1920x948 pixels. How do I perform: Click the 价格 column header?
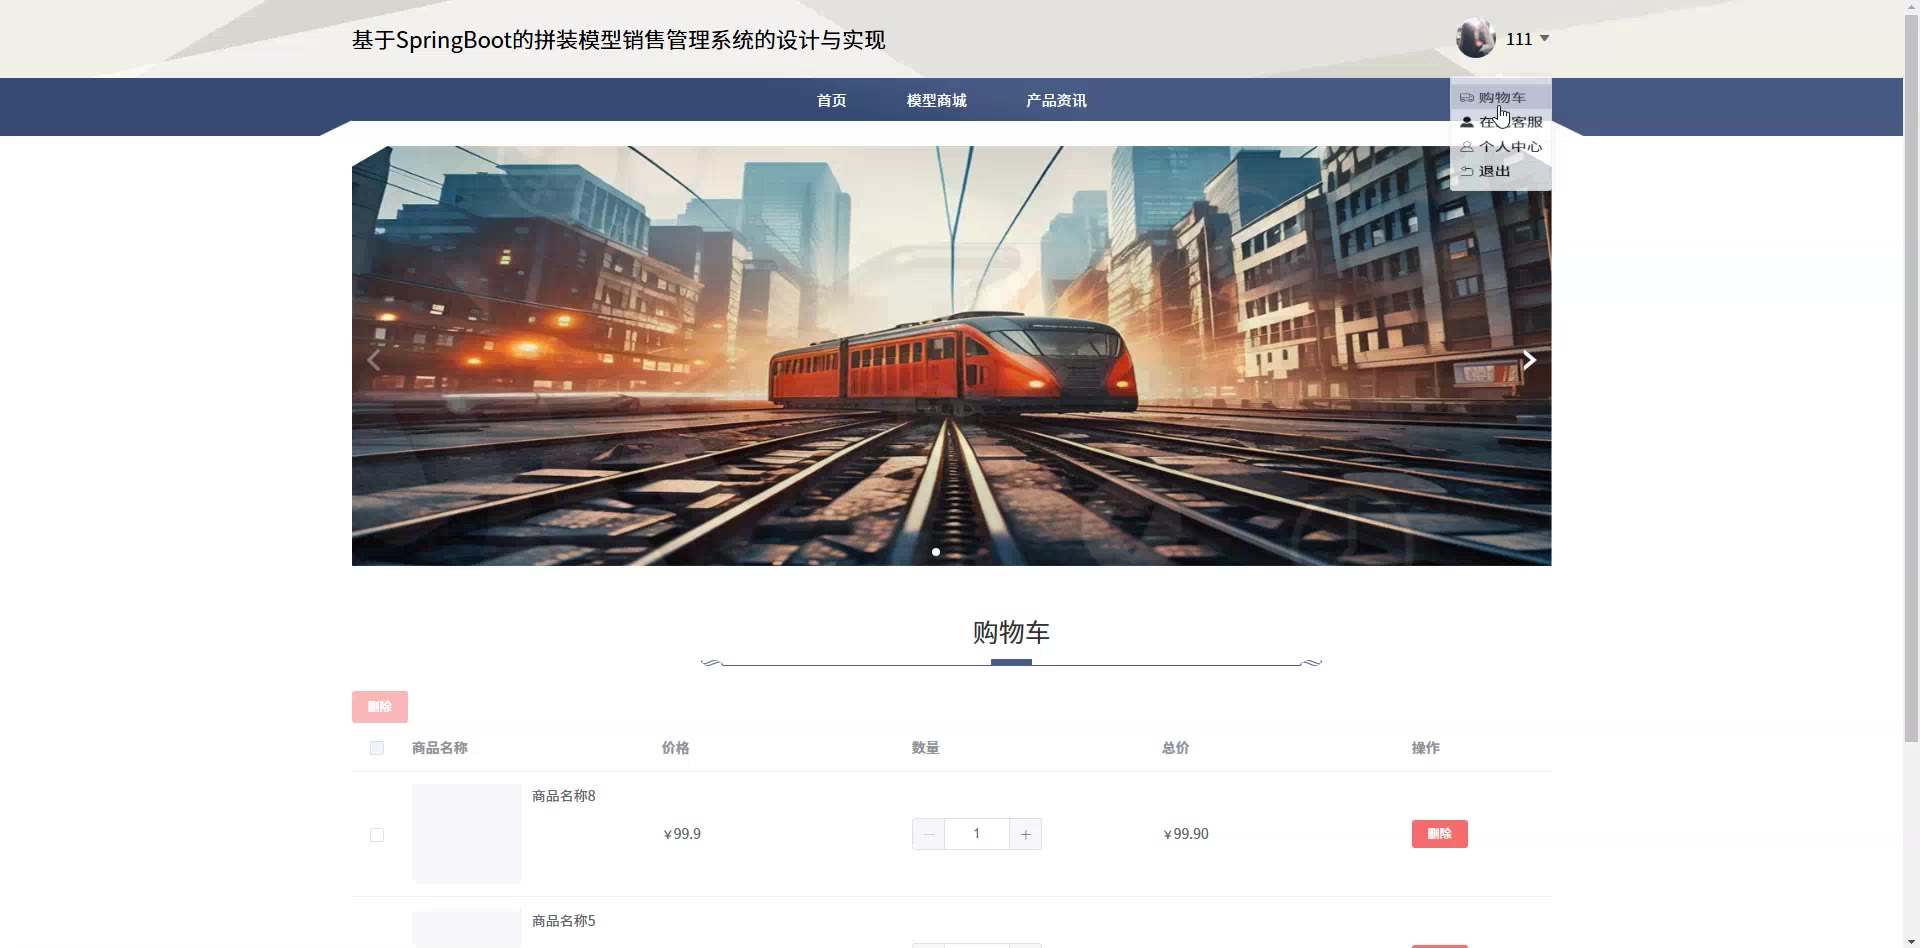[x=676, y=748]
